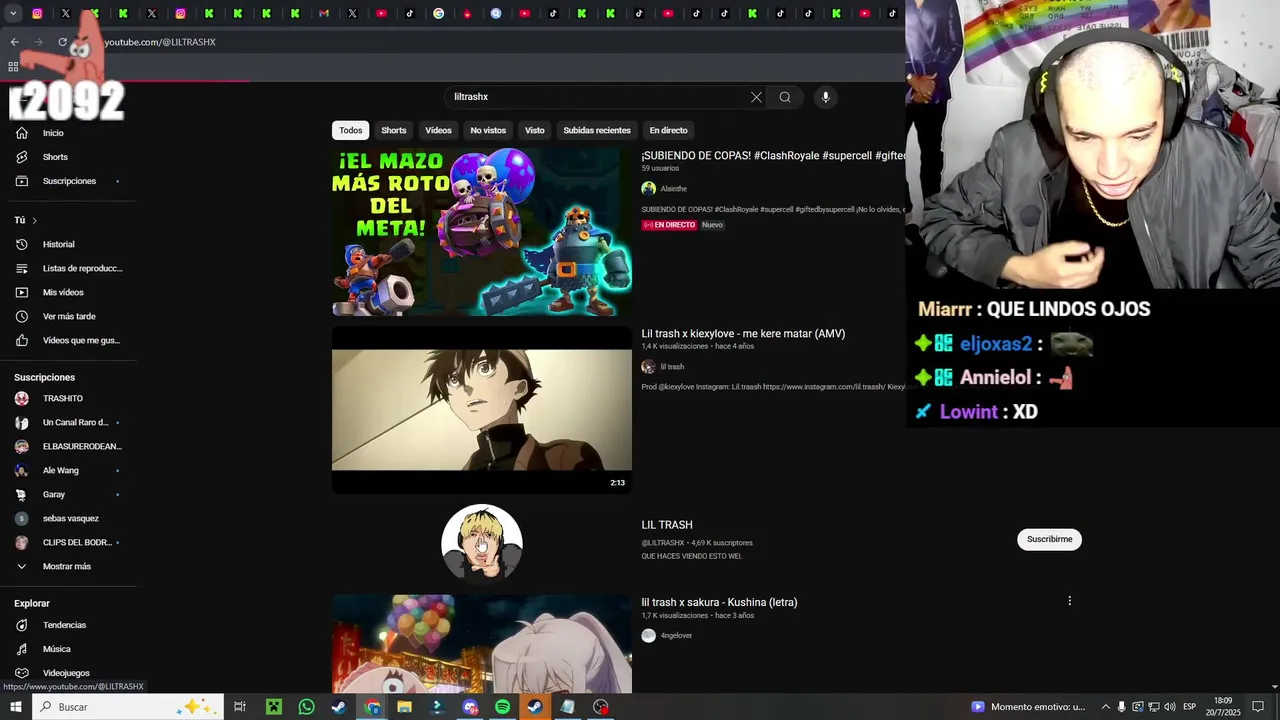Screen dimensions: 1280x720
Task: Open the Clash Royale live stream thumbnail
Action: (x=482, y=232)
